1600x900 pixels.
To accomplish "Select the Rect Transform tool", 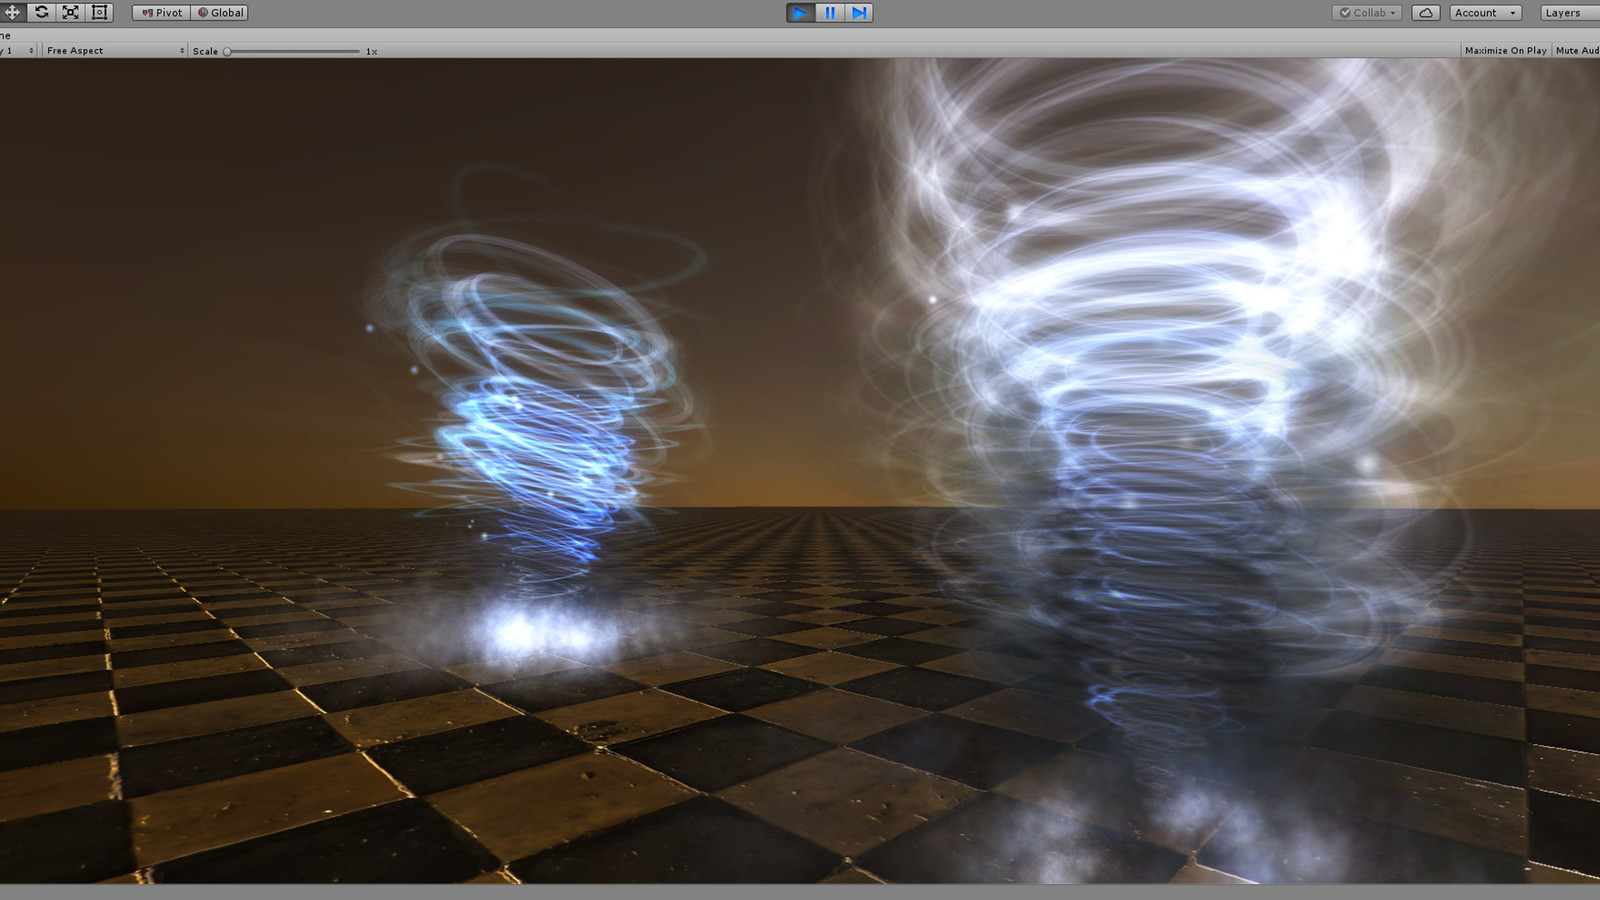I will (x=99, y=13).
